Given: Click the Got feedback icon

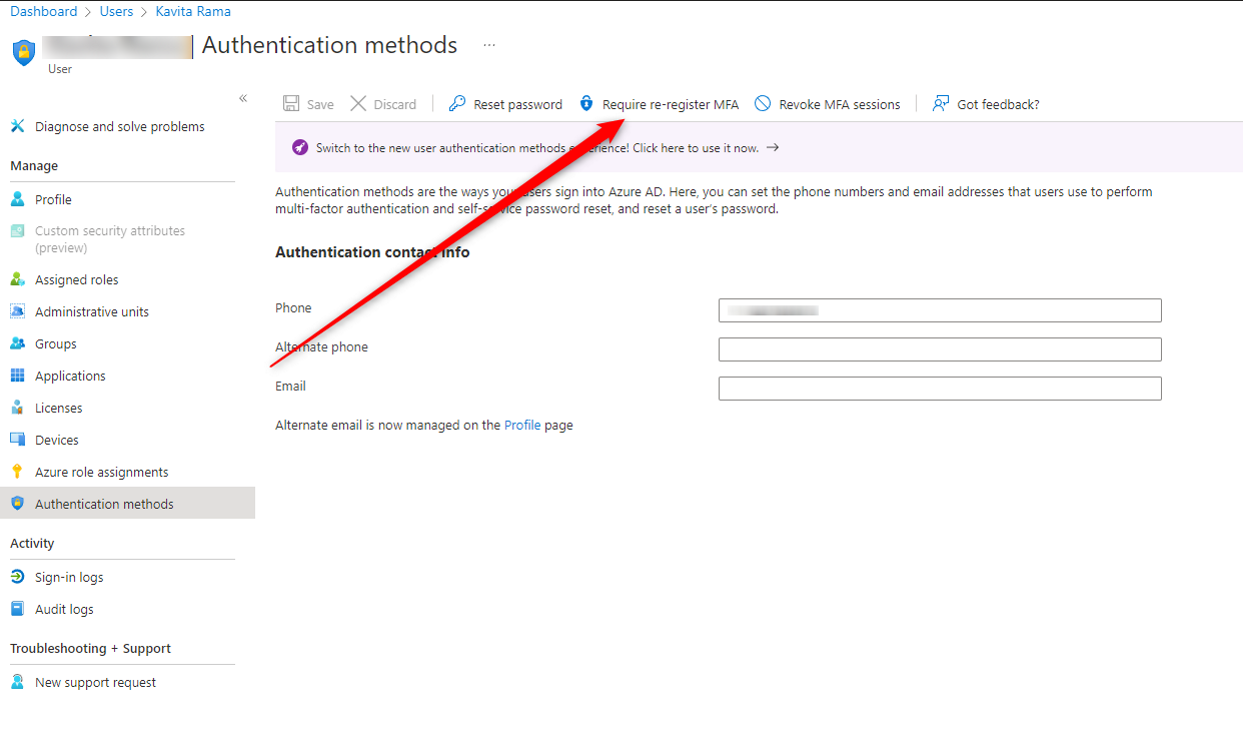Looking at the screenshot, I should 940,104.
